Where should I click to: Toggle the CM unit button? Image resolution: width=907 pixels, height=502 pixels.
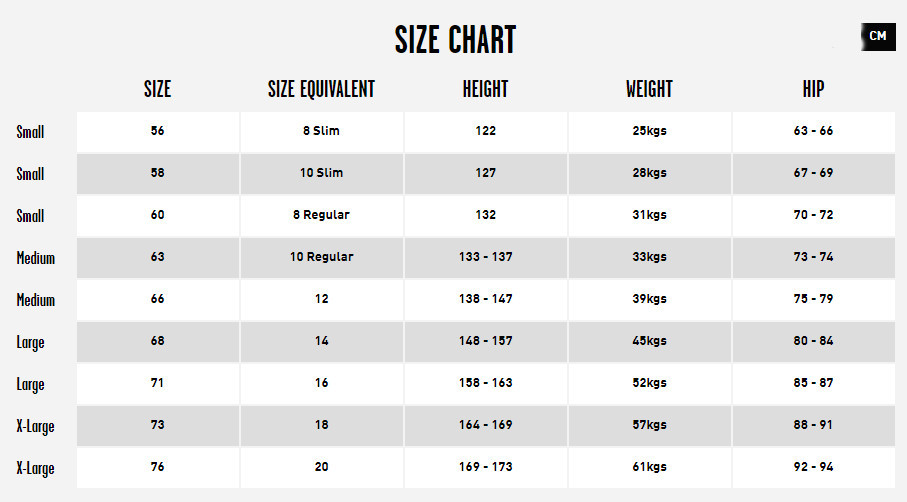point(878,36)
